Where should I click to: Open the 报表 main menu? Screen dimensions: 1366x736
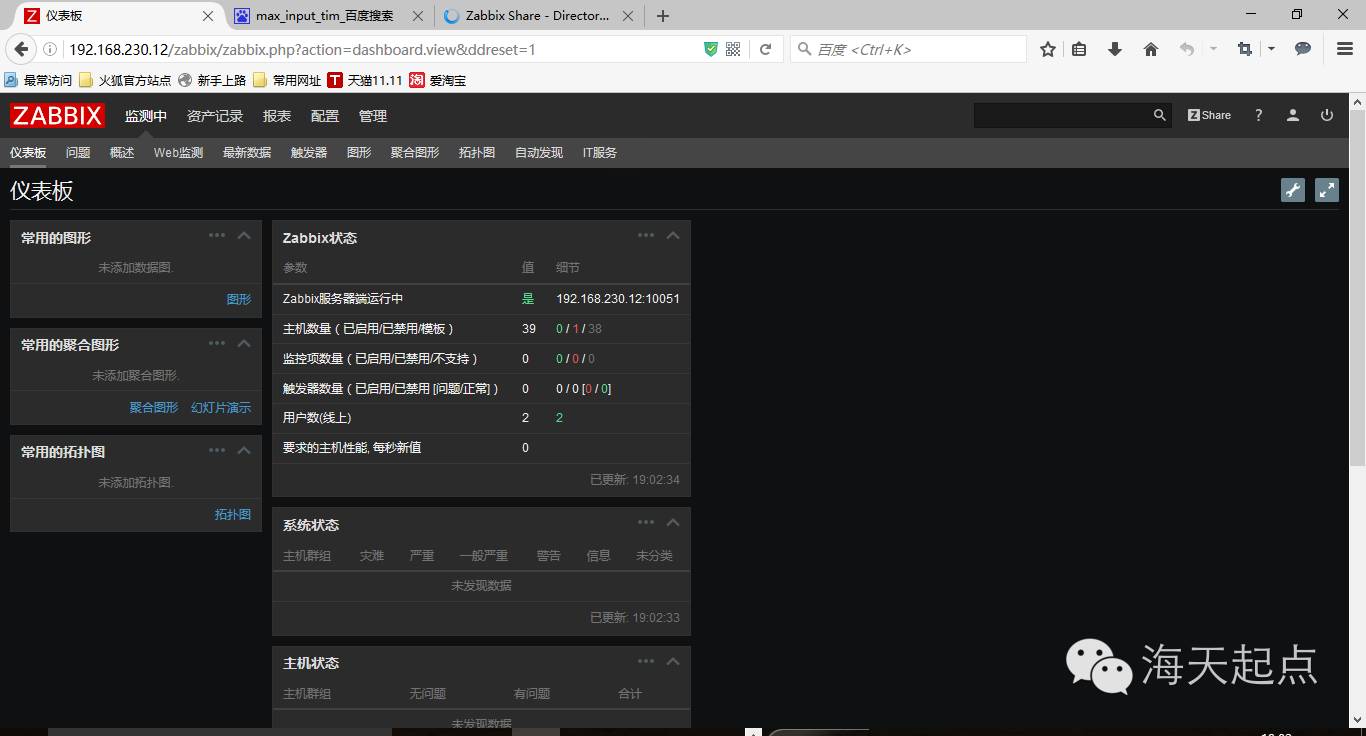277,116
